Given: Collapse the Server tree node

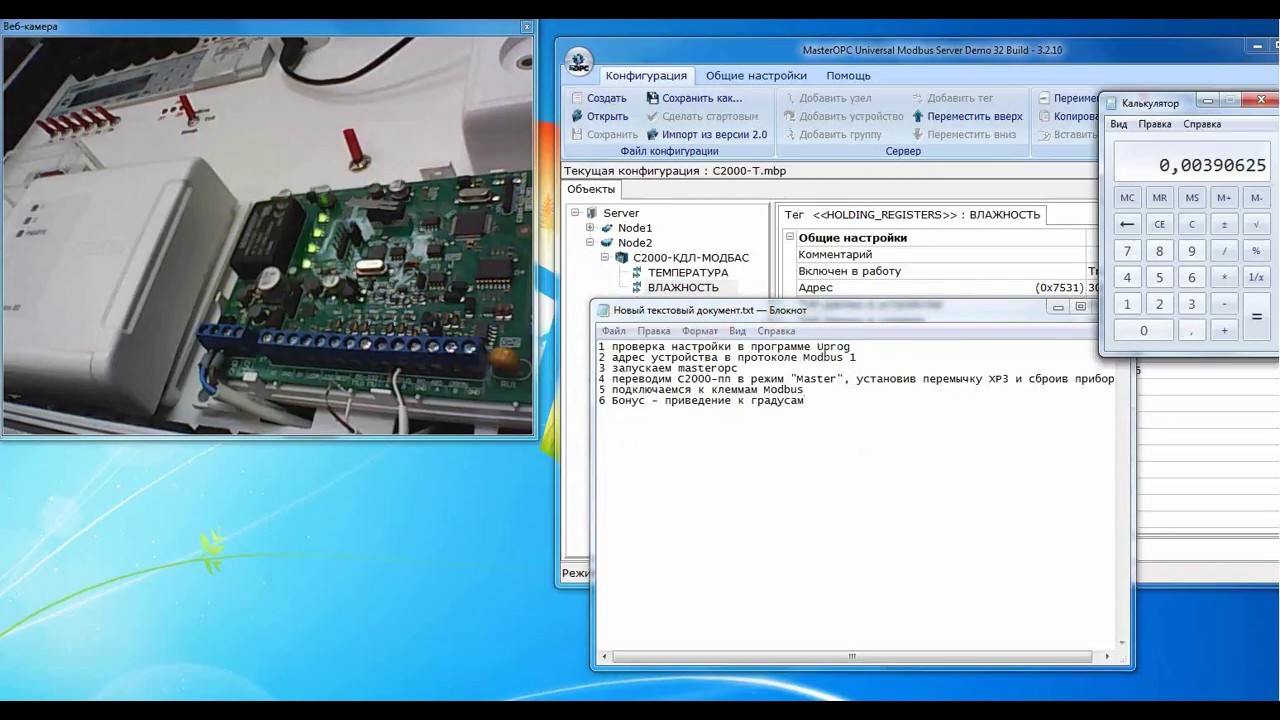Looking at the screenshot, I should point(576,213).
